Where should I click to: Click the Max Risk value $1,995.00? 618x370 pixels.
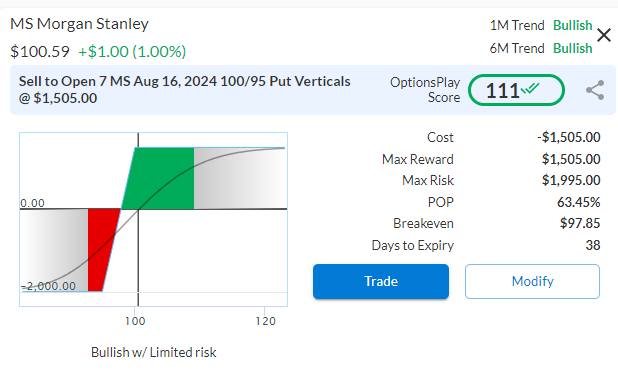pyautogui.click(x=571, y=180)
